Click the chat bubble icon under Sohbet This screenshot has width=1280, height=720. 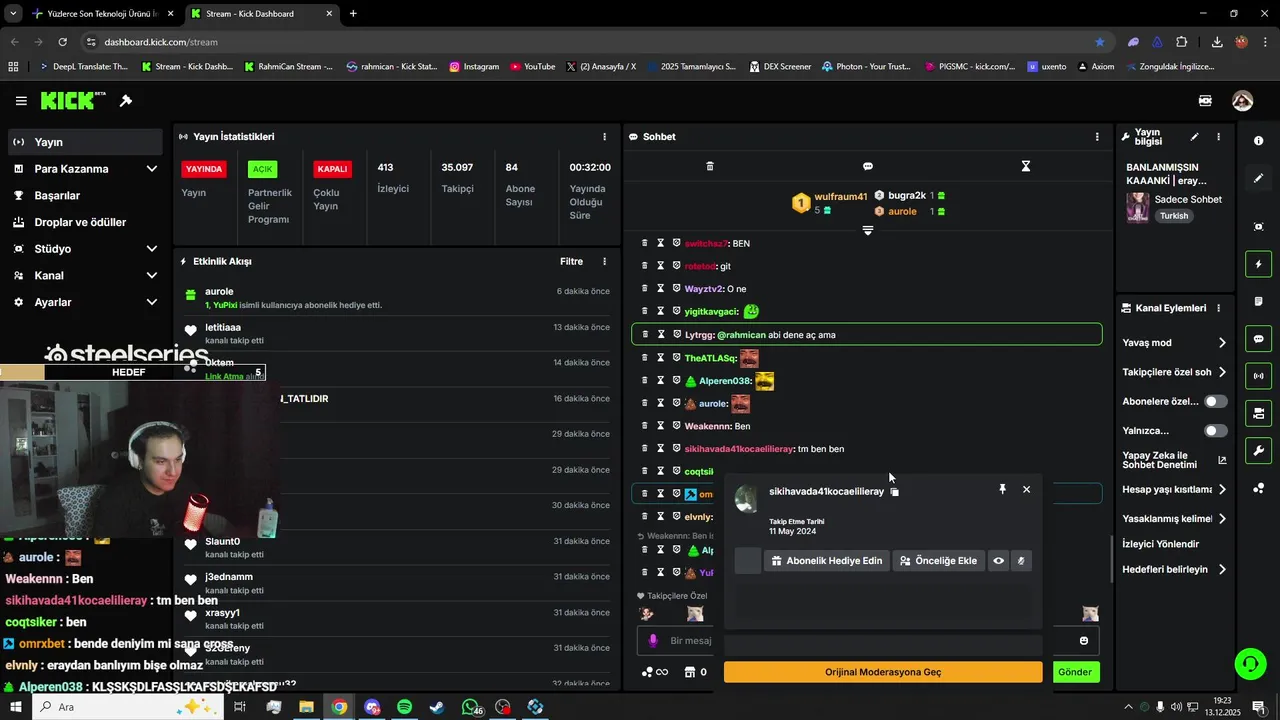[868, 166]
